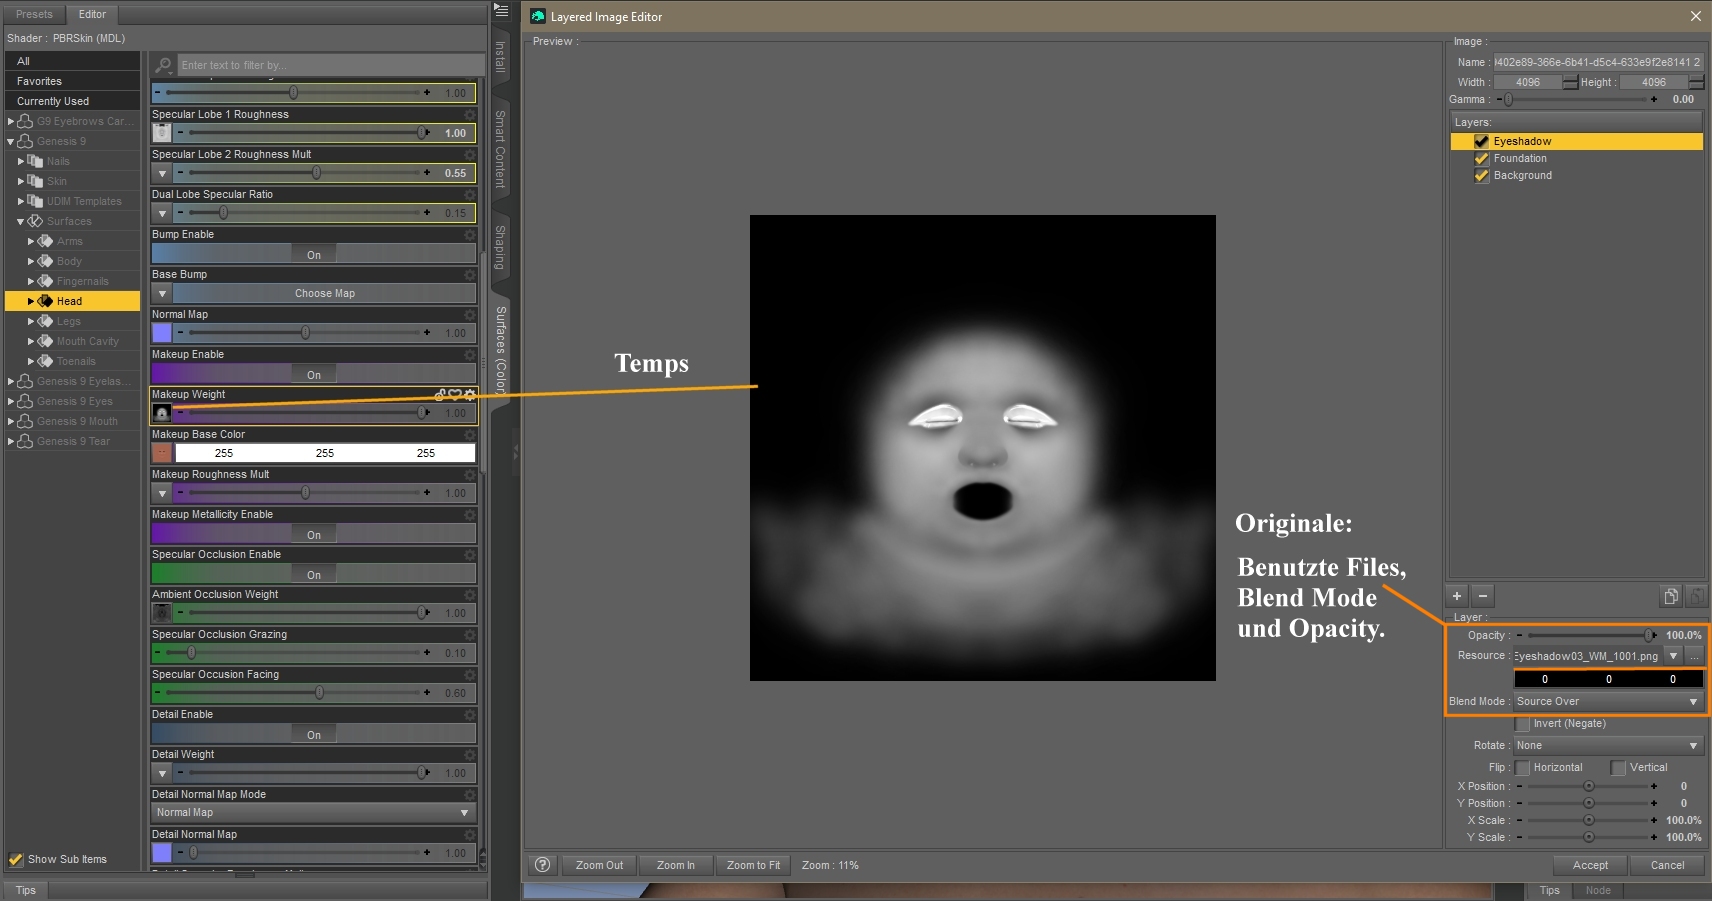Open the Detail Normal Map Mode dropdown
This screenshot has height=901, width=1712.
coord(313,813)
